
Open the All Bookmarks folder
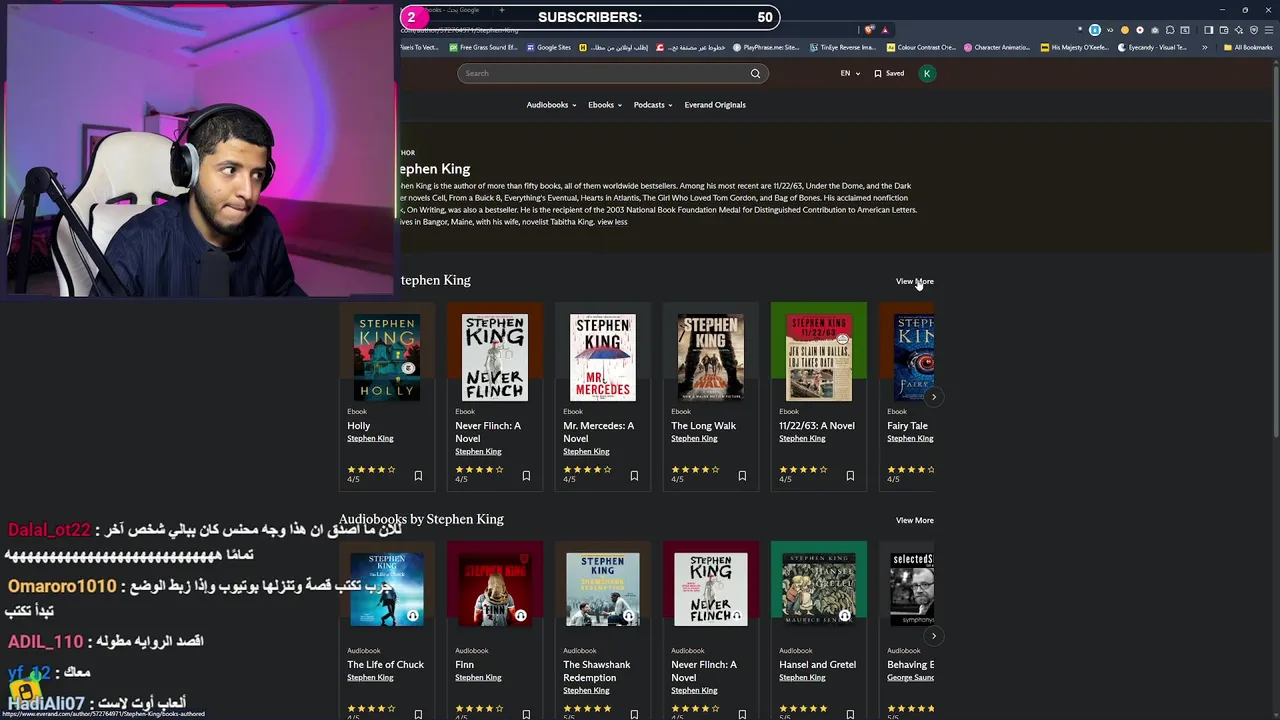[x=1248, y=47]
